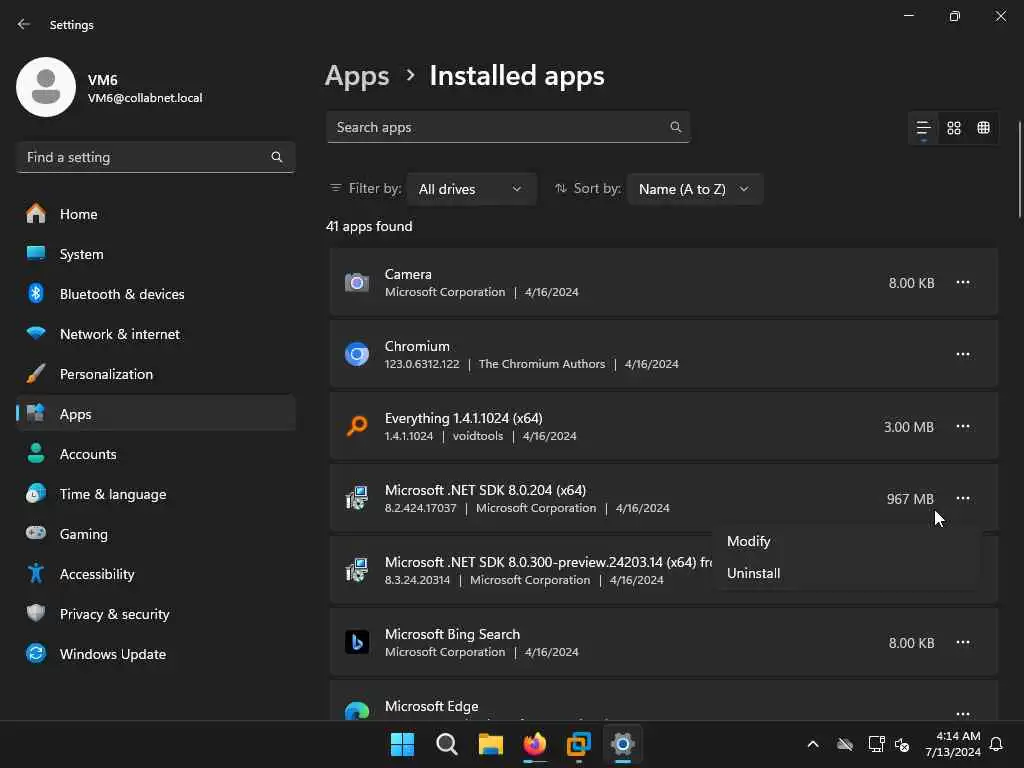Click the muted volume tray icon
The width and height of the screenshot is (1024, 768).
pos(903,744)
